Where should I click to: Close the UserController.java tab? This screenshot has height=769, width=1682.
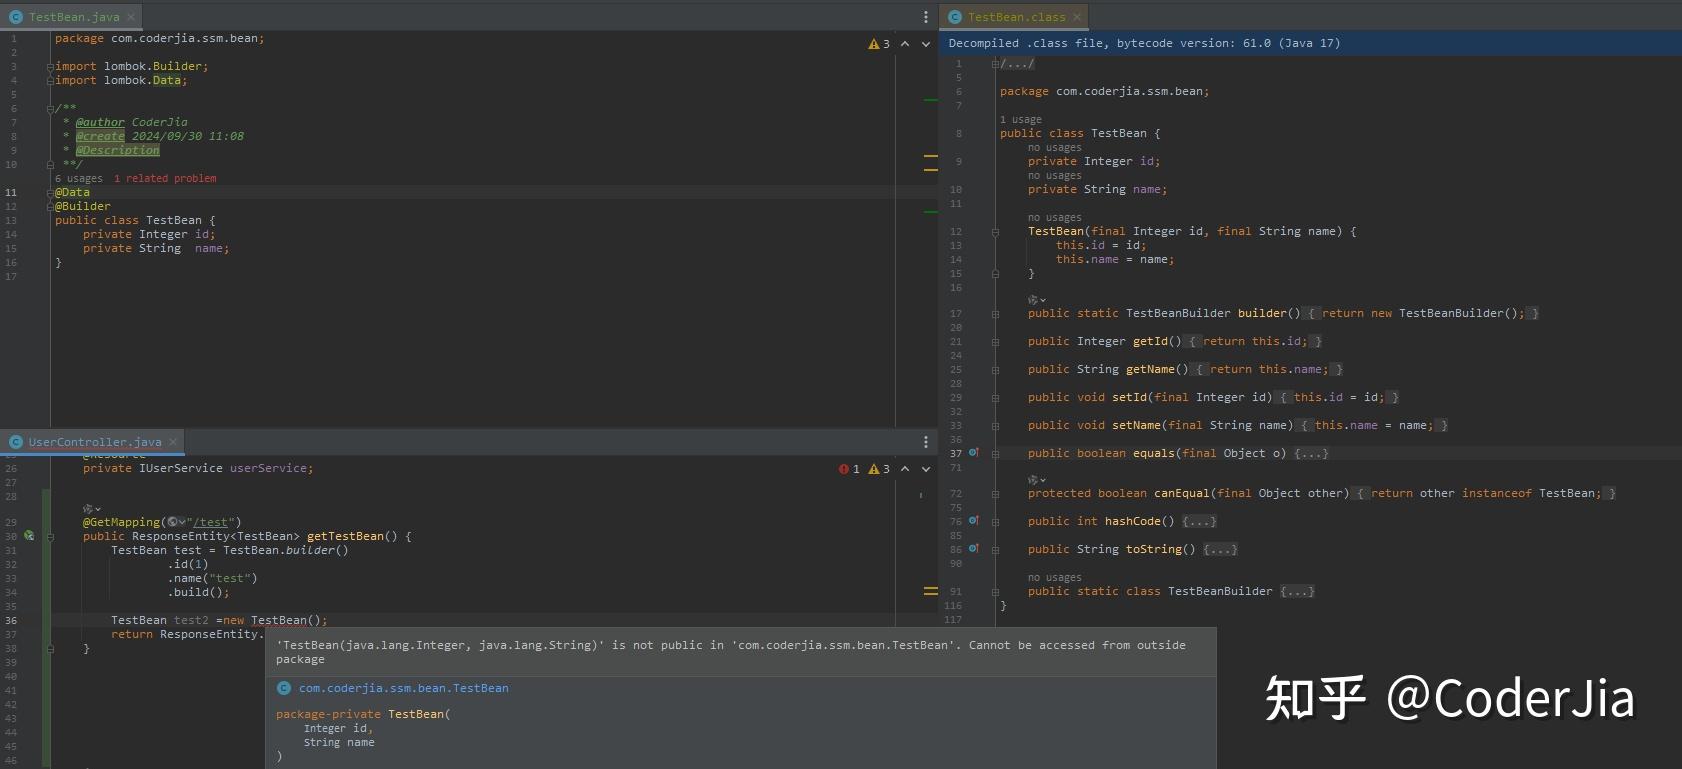click(173, 442)
